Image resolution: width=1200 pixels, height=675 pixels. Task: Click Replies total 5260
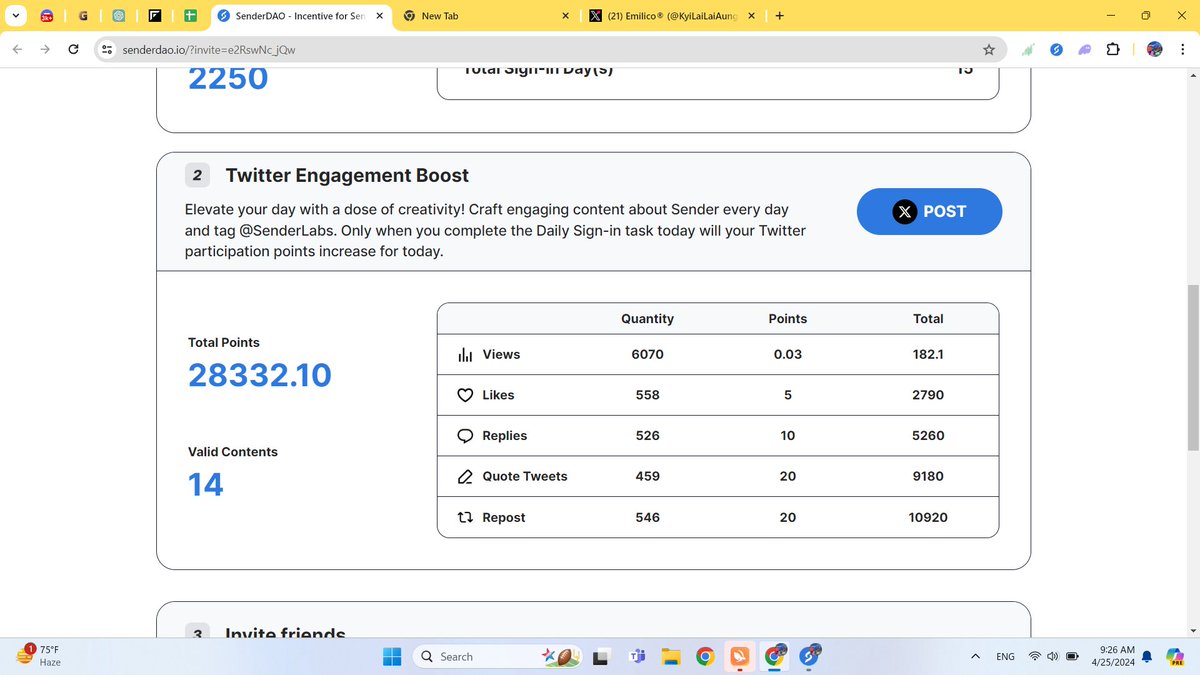point(928,436)
